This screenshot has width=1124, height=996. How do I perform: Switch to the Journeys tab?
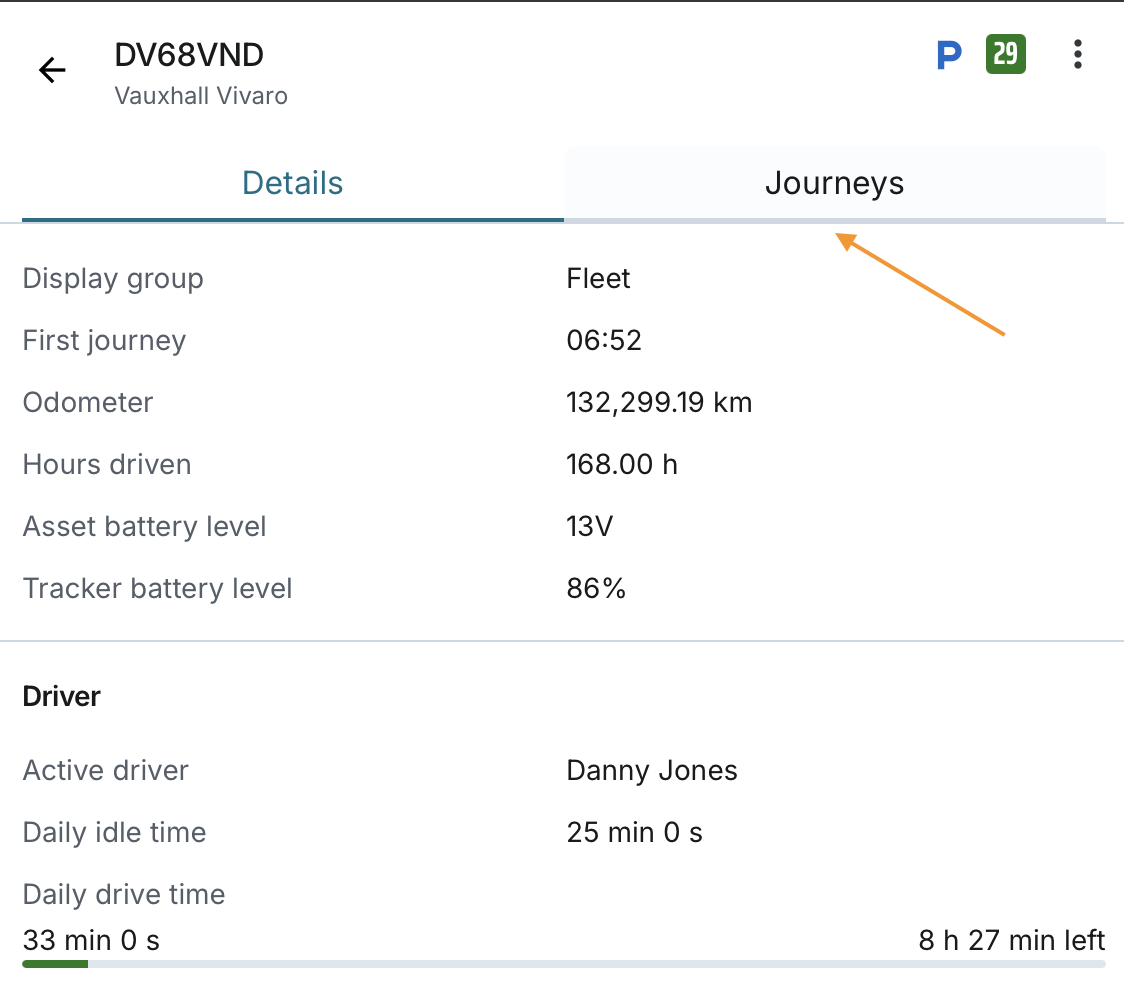click(834, 184)
